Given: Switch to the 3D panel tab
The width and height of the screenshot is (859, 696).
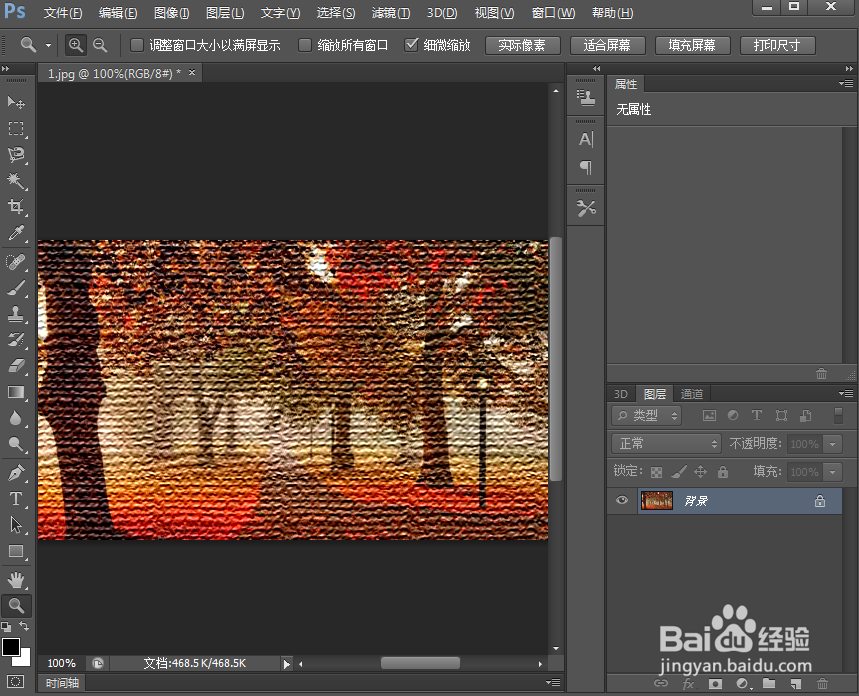Looking at the screenshot, I should point(621,394).
